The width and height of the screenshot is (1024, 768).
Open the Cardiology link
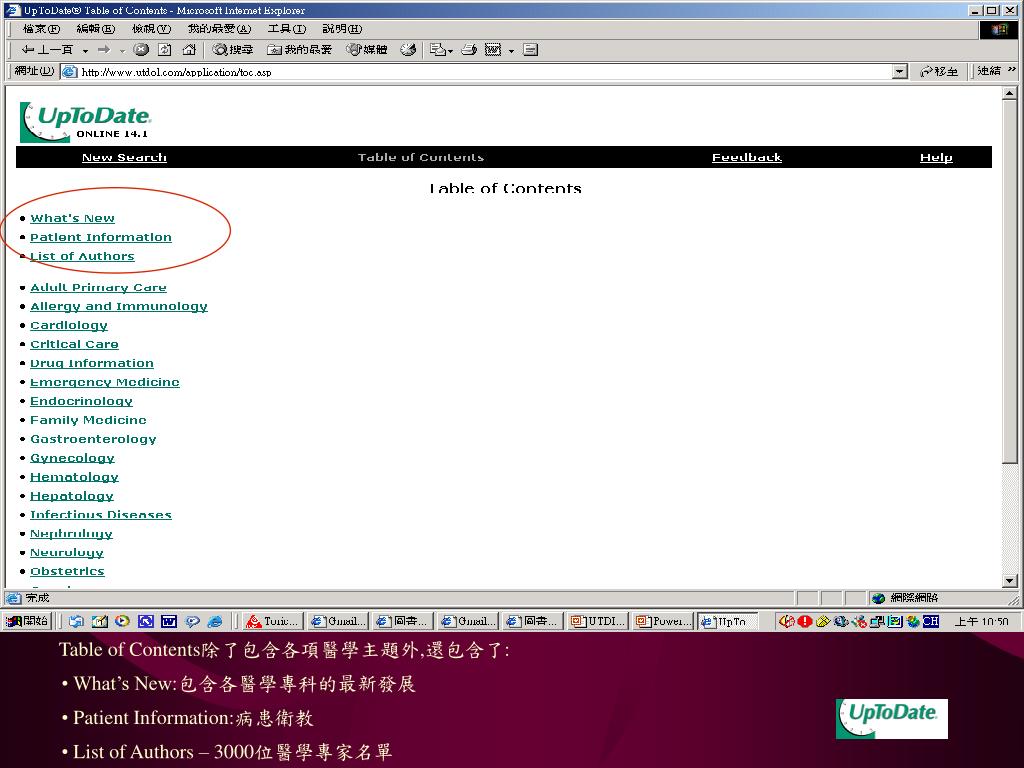coord(69,325)
